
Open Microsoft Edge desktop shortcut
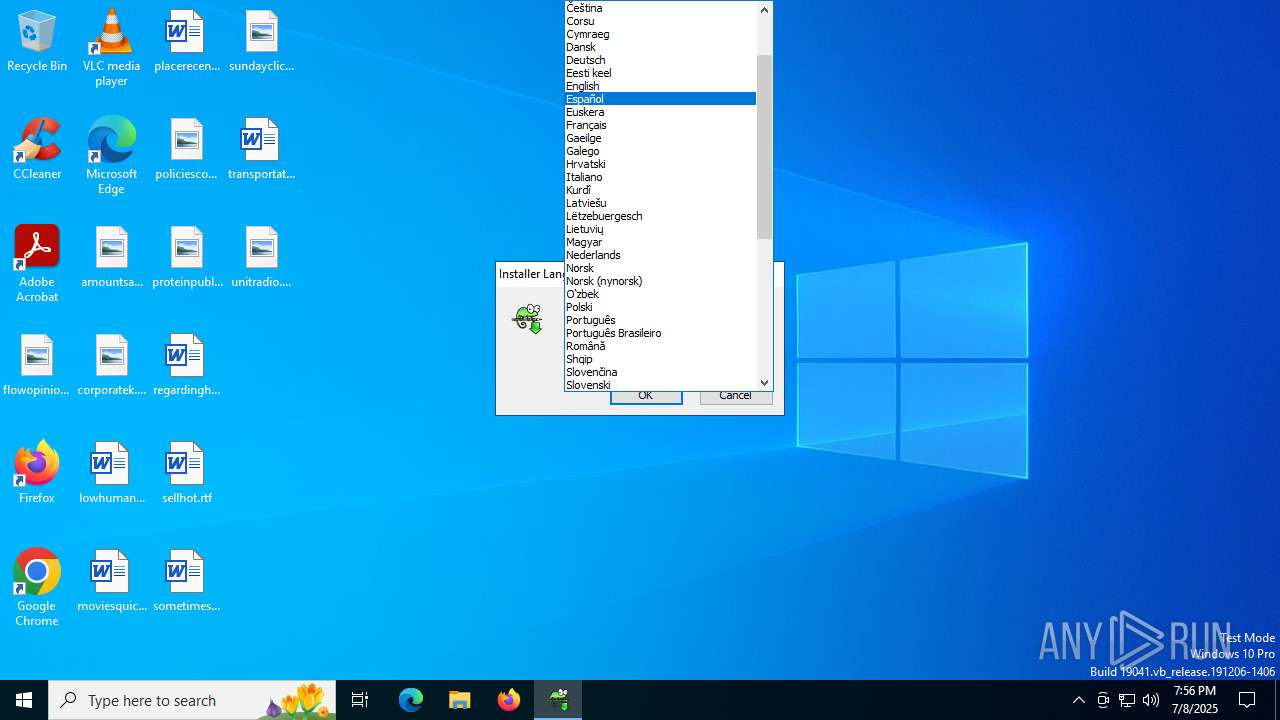111,156
